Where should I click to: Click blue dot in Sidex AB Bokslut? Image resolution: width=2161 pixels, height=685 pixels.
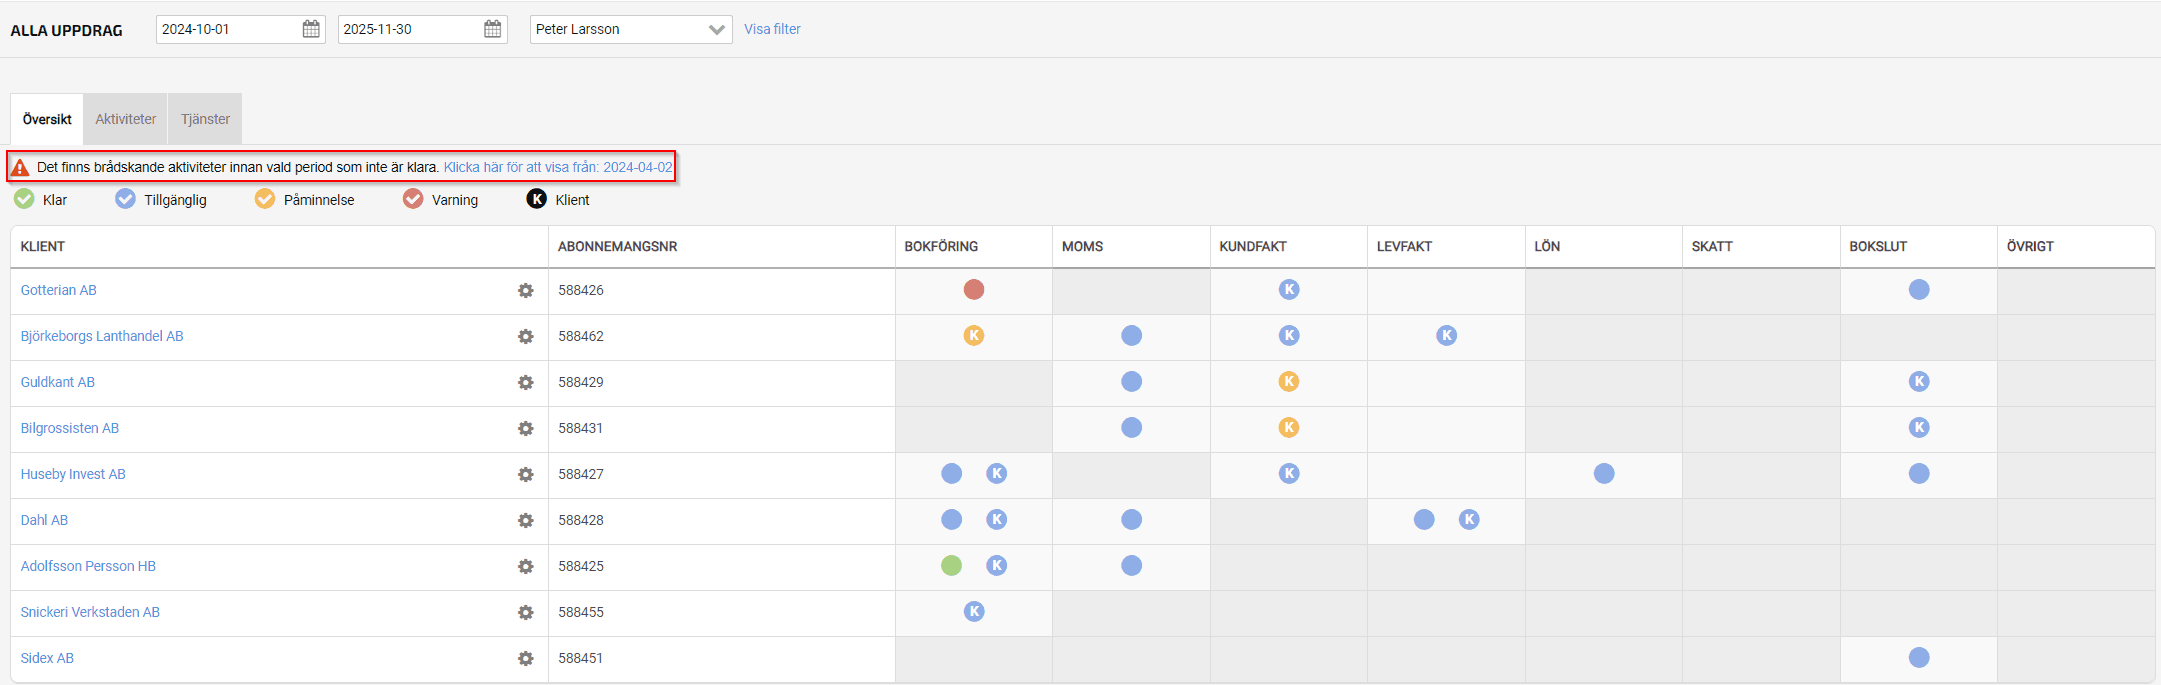coord(1919,657)
